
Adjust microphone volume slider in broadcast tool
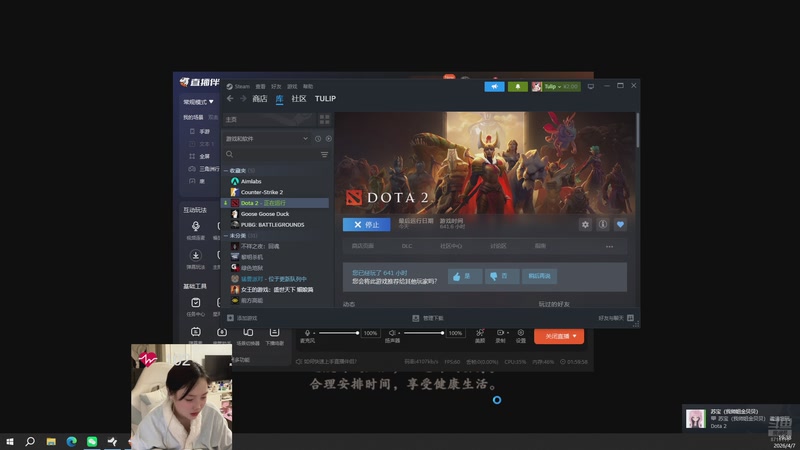(x=338, y=333)
